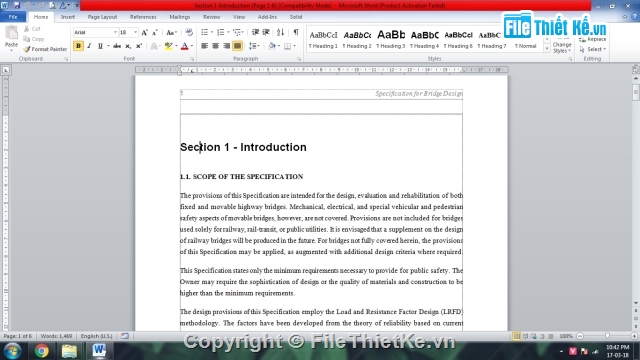
Task: Click the Grow Font icon
Action: click(x=144, y=32)
